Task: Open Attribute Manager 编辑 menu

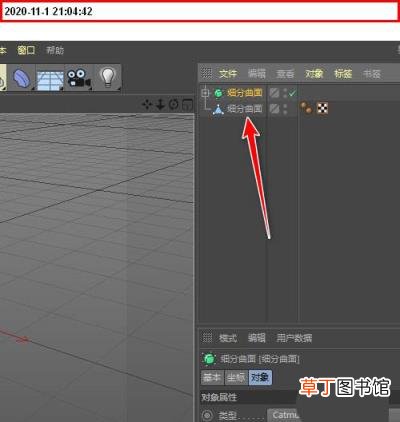Action: tap(257, 338)
